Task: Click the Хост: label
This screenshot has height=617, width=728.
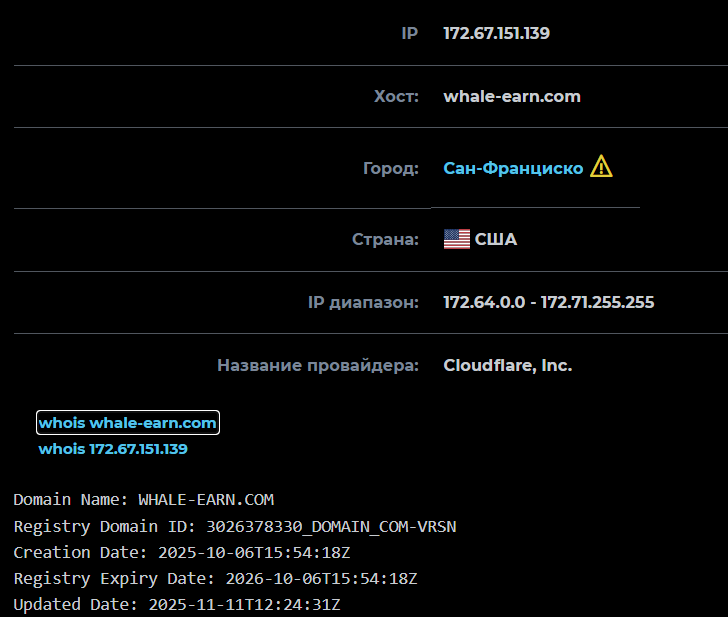Action: pos(396,97)
